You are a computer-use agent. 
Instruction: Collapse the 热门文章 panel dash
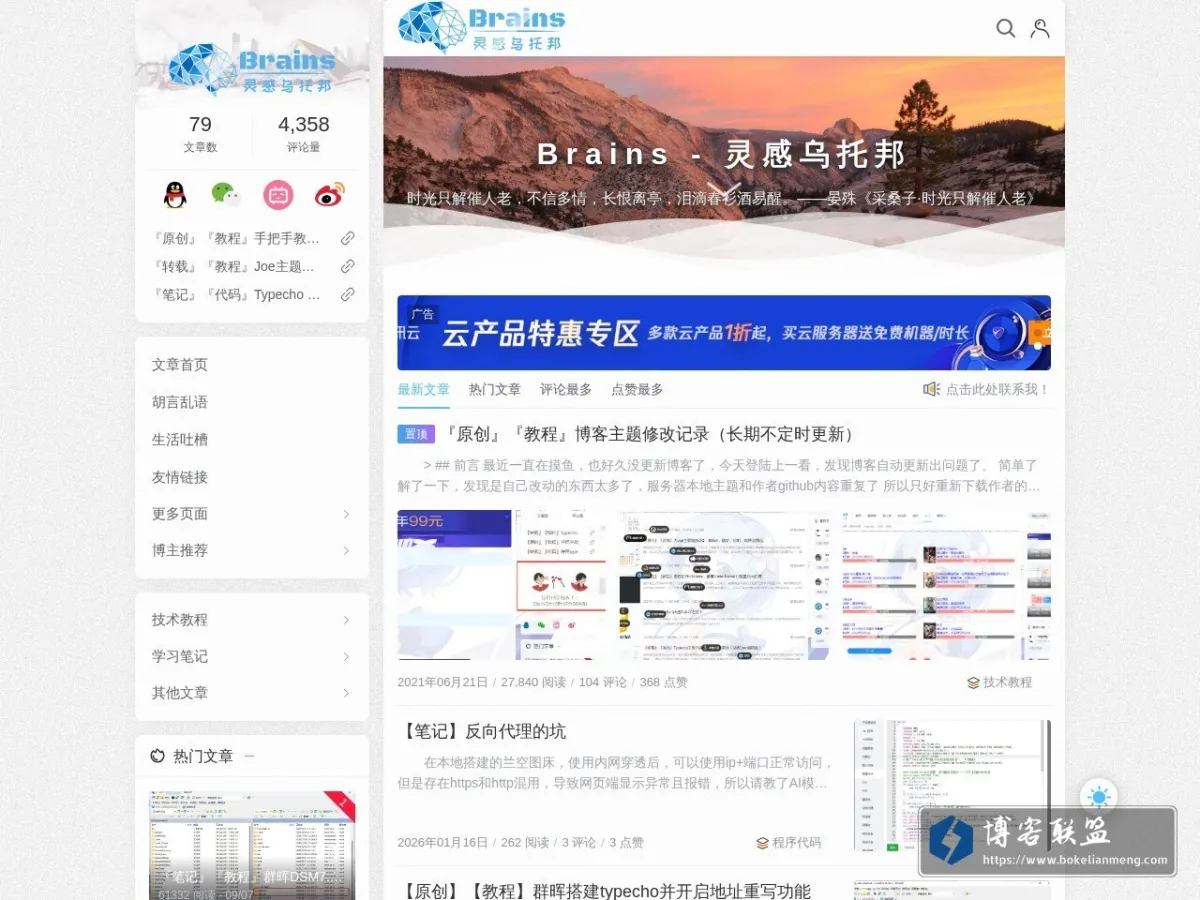[x=249, y=756]
